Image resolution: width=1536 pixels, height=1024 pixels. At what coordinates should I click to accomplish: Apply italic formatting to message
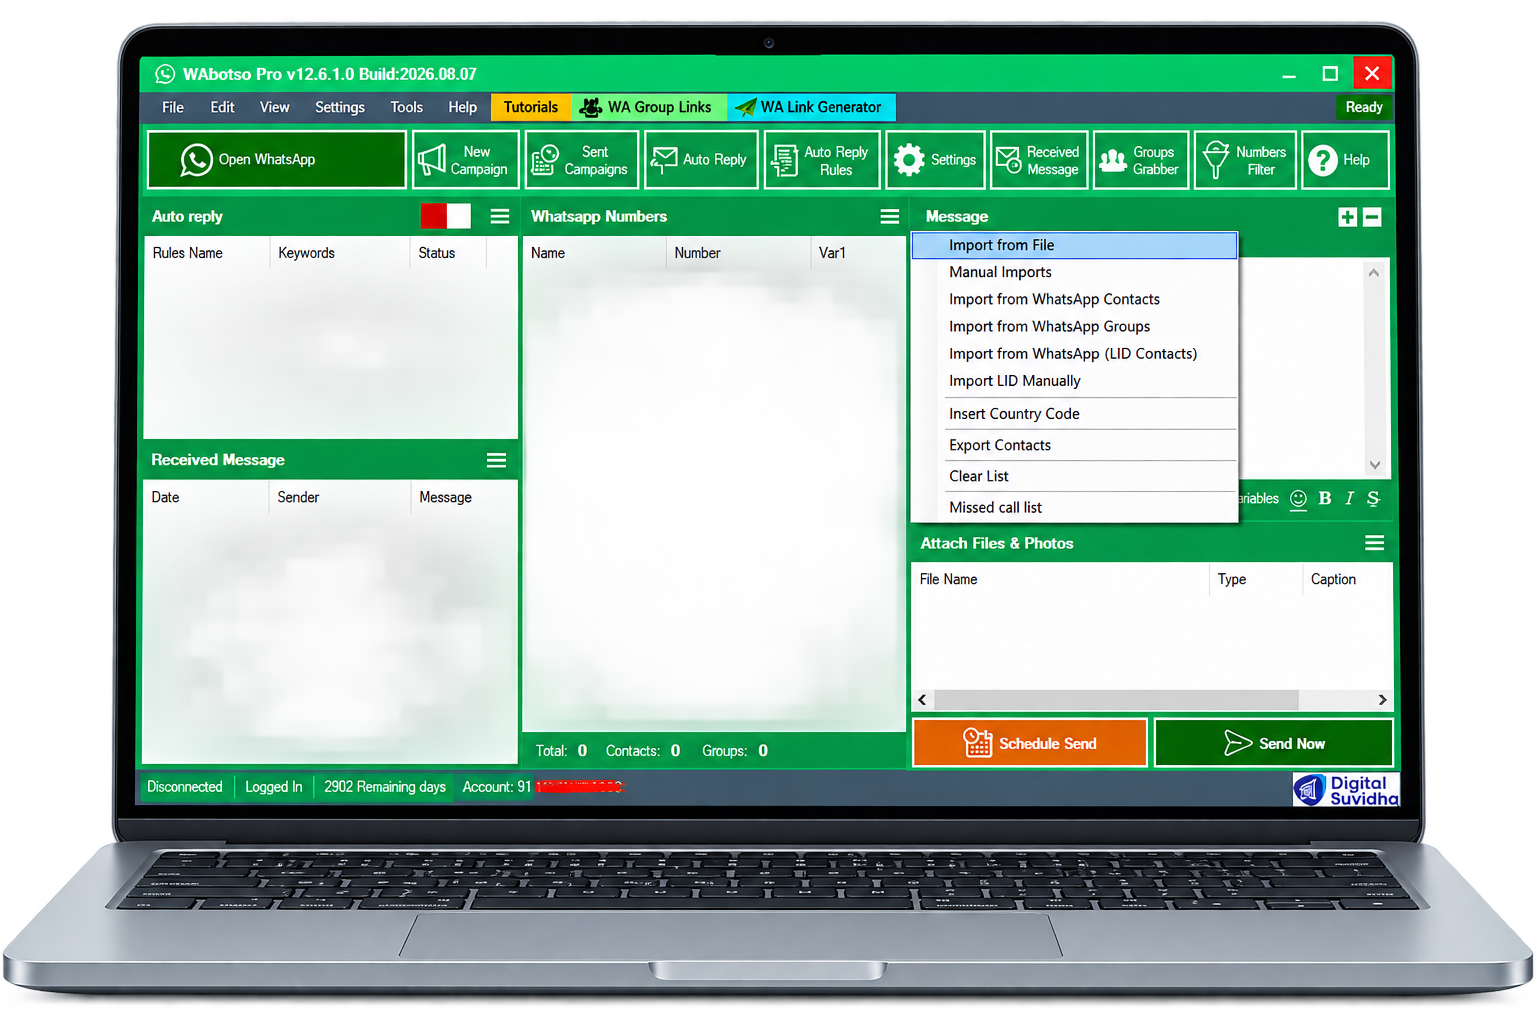point(1349,498)
